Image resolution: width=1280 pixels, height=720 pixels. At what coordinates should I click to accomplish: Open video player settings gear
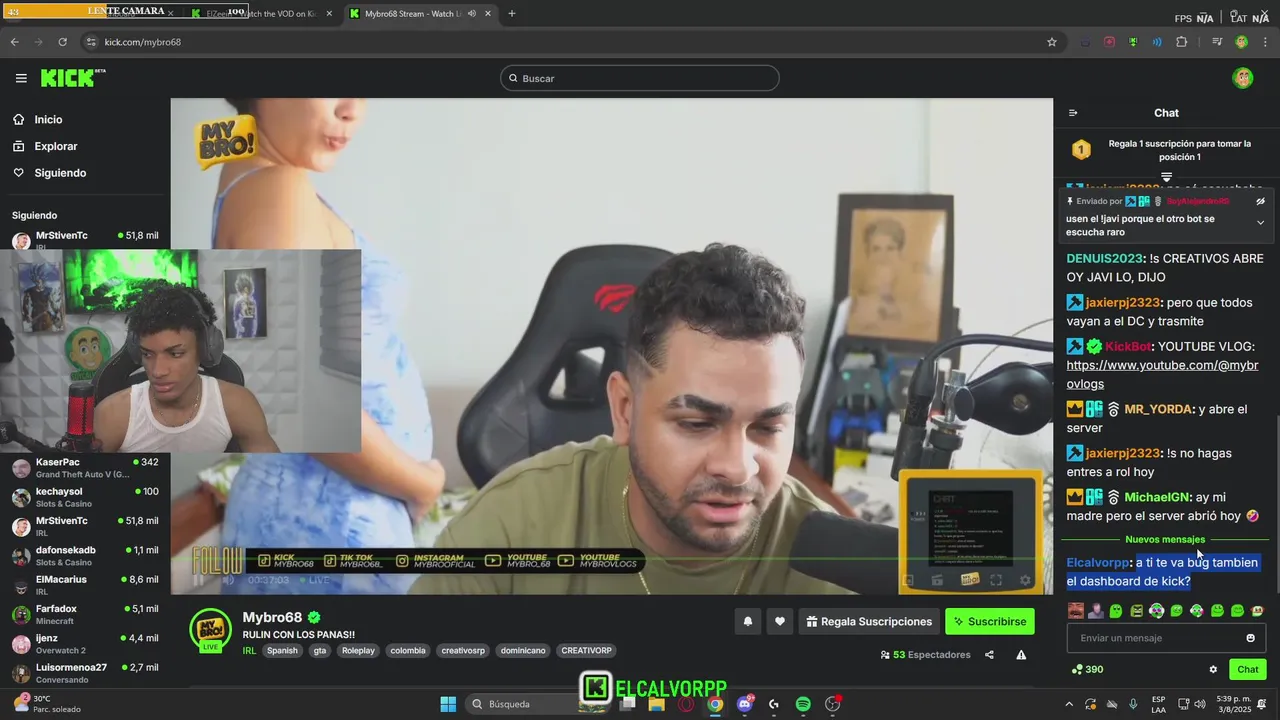[x=1025, y=580]
